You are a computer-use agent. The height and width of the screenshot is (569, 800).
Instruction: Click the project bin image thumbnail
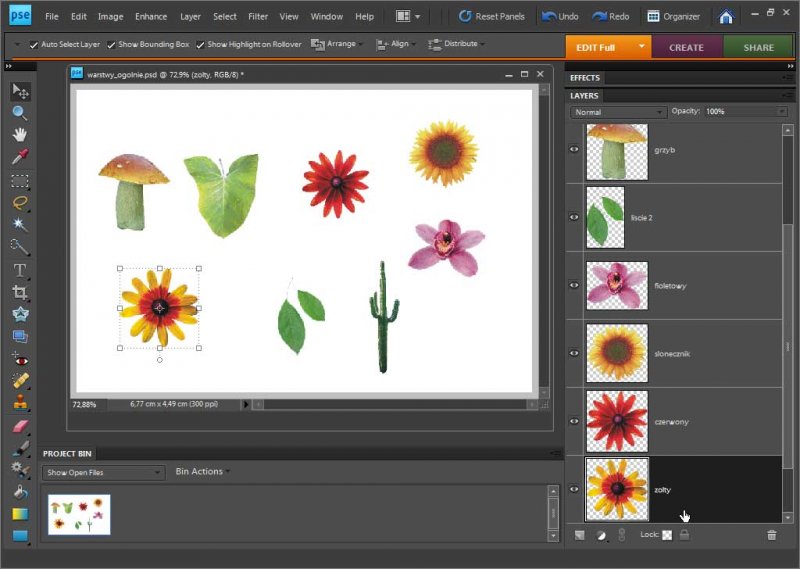pyautogui.click(x=79, y=514)
